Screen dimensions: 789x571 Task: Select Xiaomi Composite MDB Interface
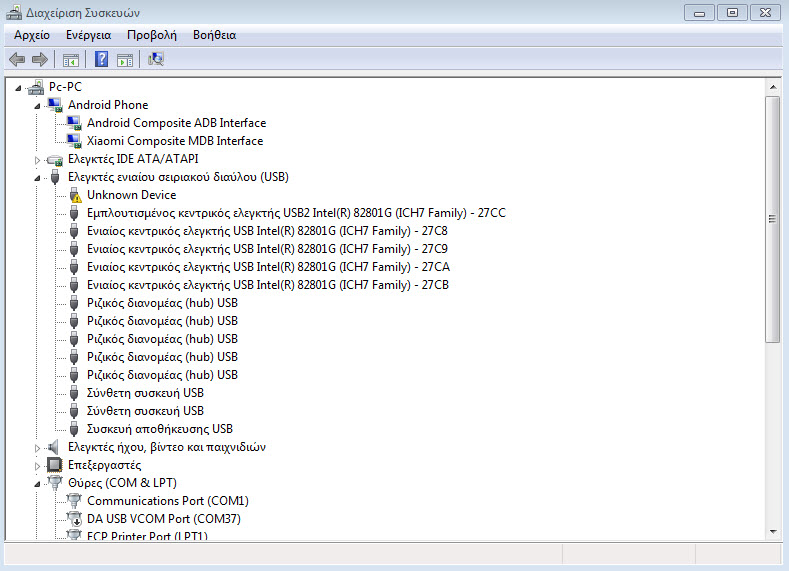[175, 141]
